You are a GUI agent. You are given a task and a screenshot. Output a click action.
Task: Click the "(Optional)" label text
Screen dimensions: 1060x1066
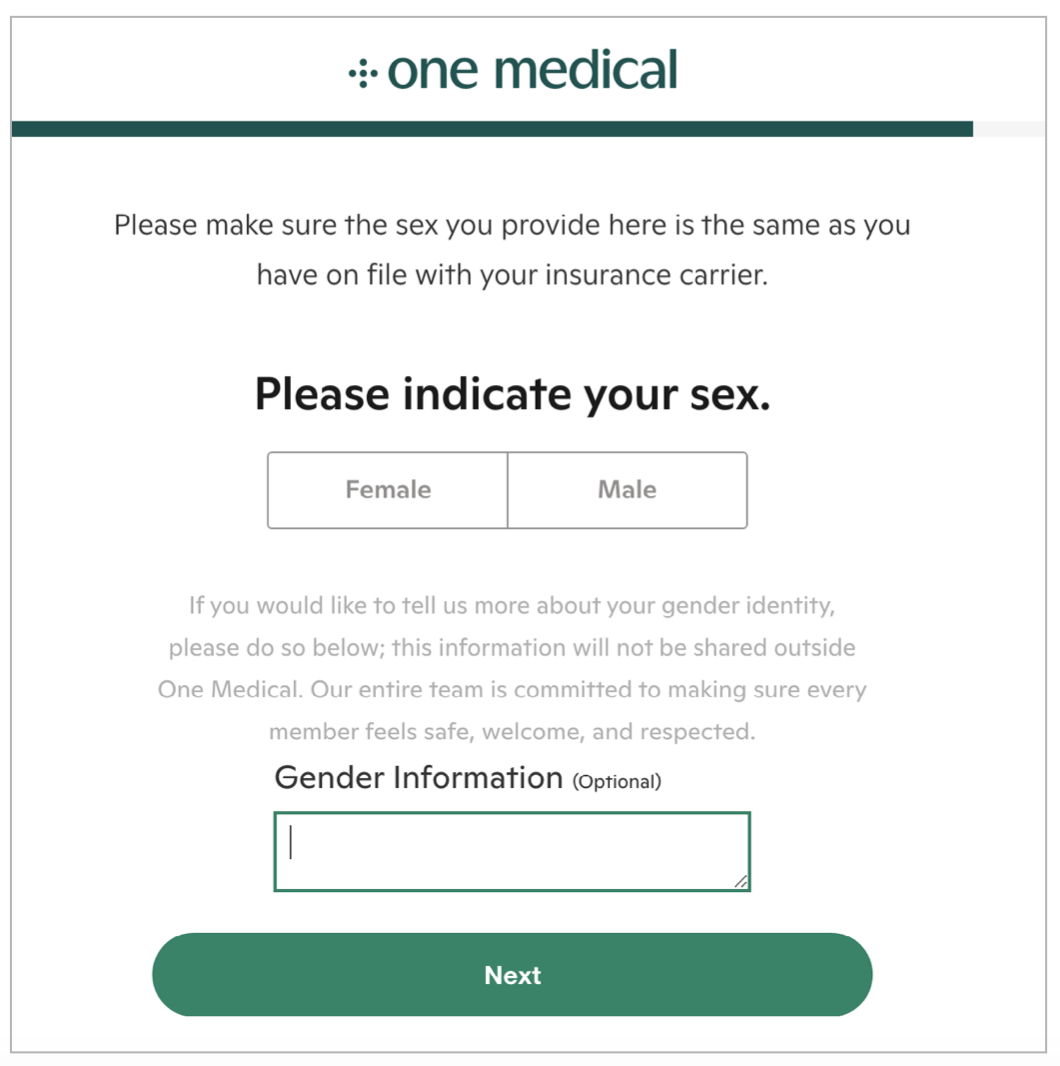(x=616, y=782)
